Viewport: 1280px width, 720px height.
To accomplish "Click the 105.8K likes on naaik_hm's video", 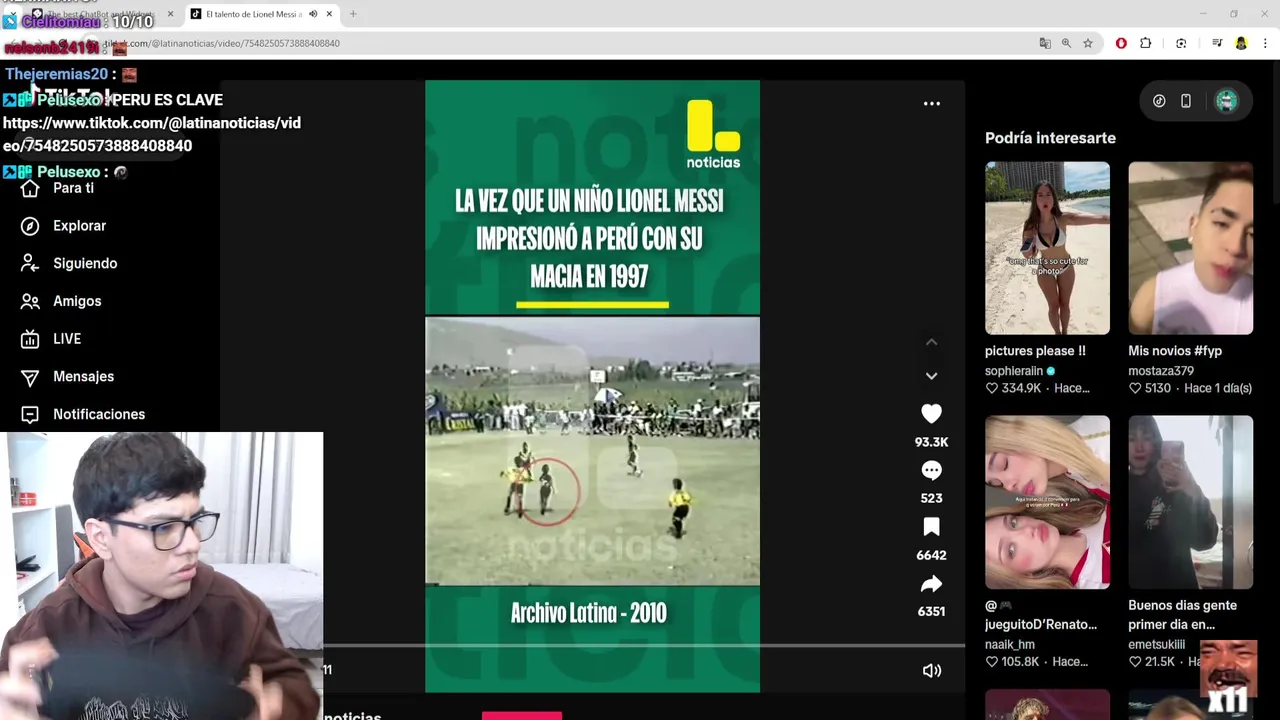I will click(x=1013, y=662).
